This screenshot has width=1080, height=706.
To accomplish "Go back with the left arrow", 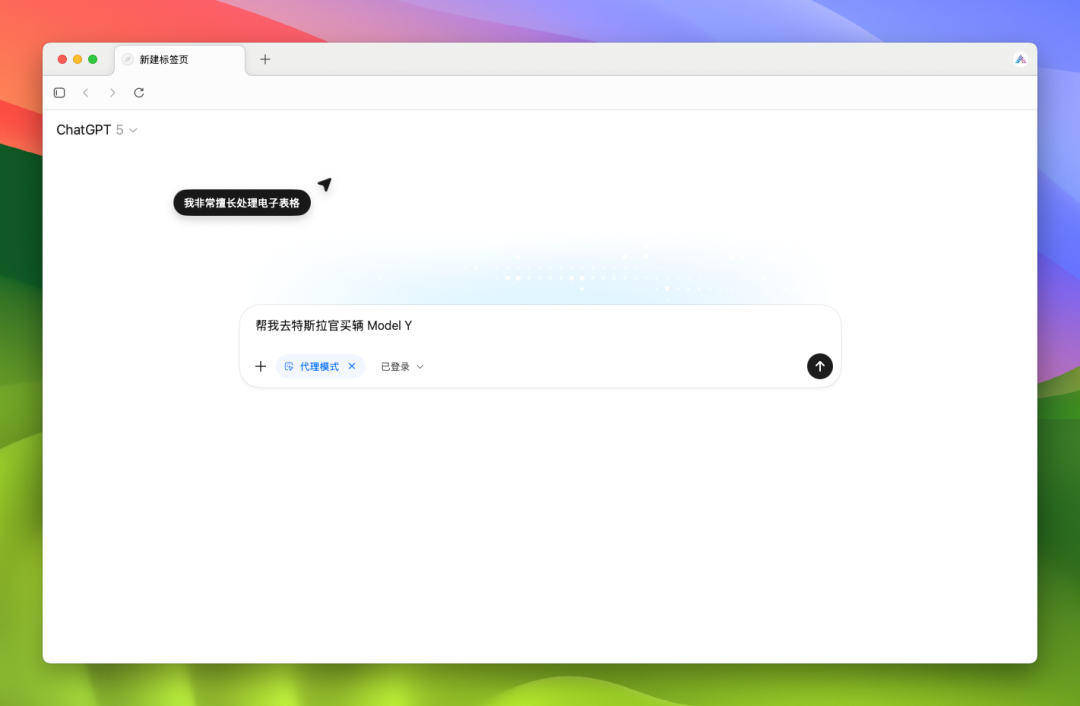I will pyautogui.click(x=86, y=93).
